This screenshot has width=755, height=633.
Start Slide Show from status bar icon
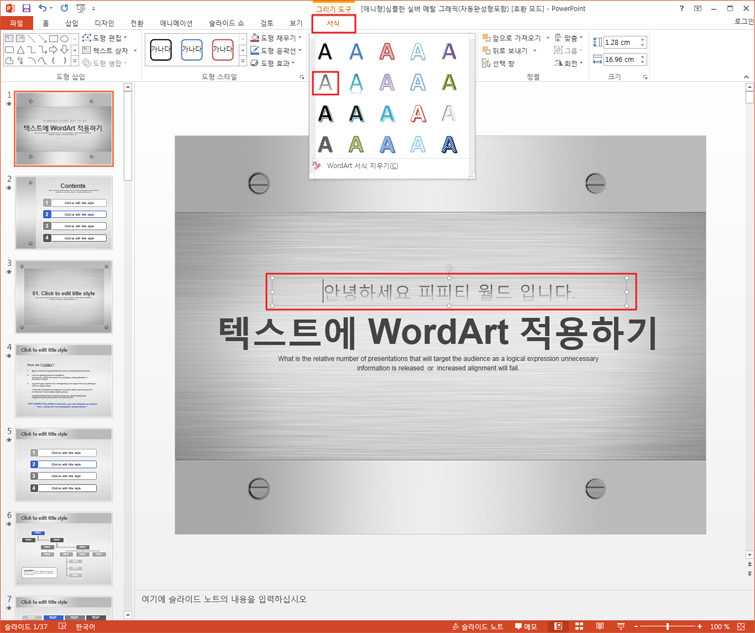point(621,626)
